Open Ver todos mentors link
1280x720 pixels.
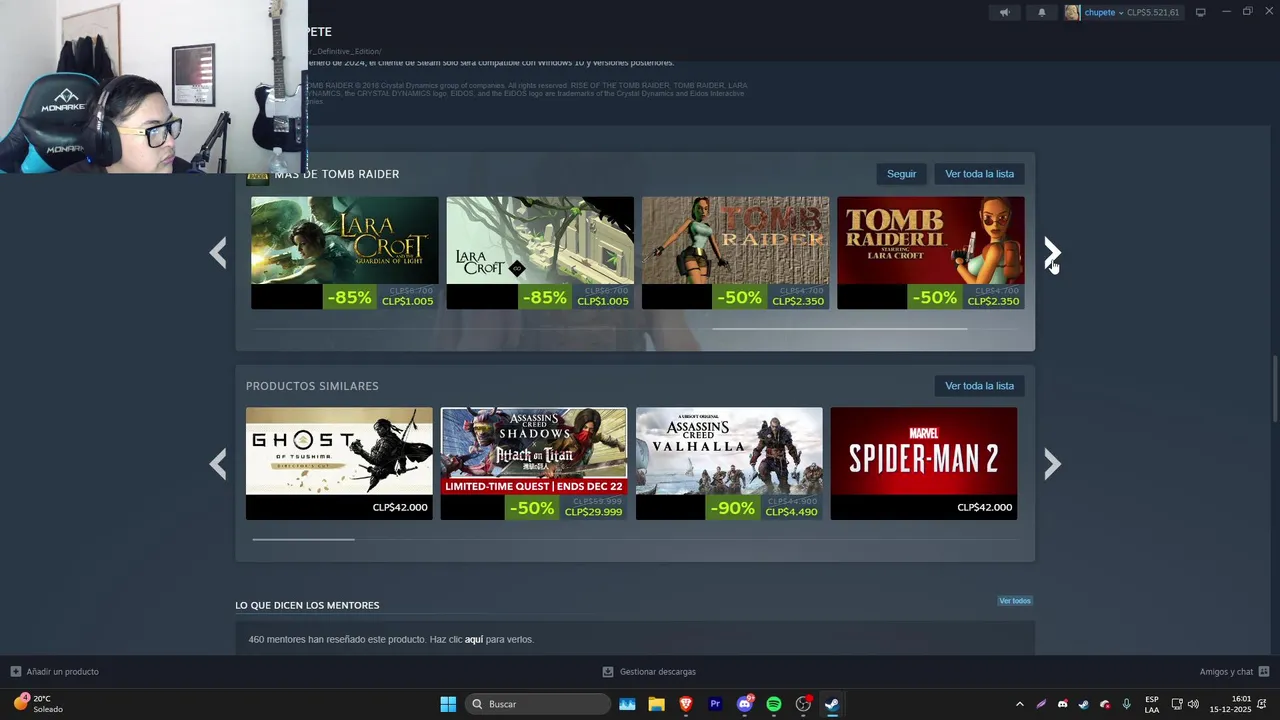[1014, 601]
